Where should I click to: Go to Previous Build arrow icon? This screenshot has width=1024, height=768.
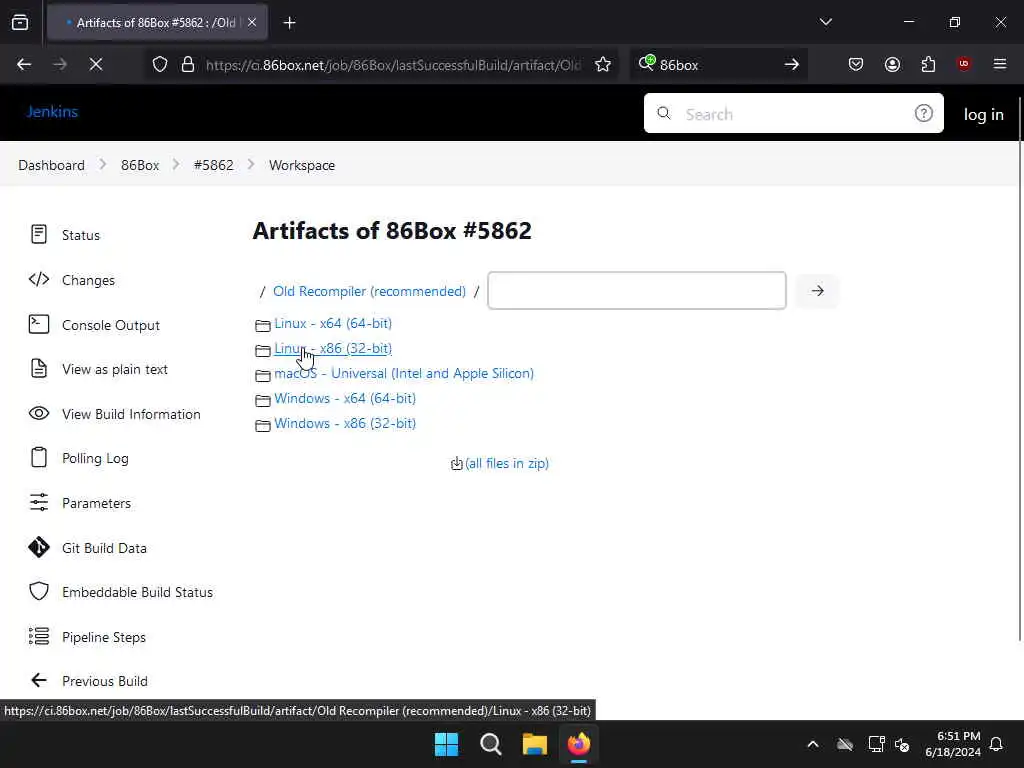point(39,680)
